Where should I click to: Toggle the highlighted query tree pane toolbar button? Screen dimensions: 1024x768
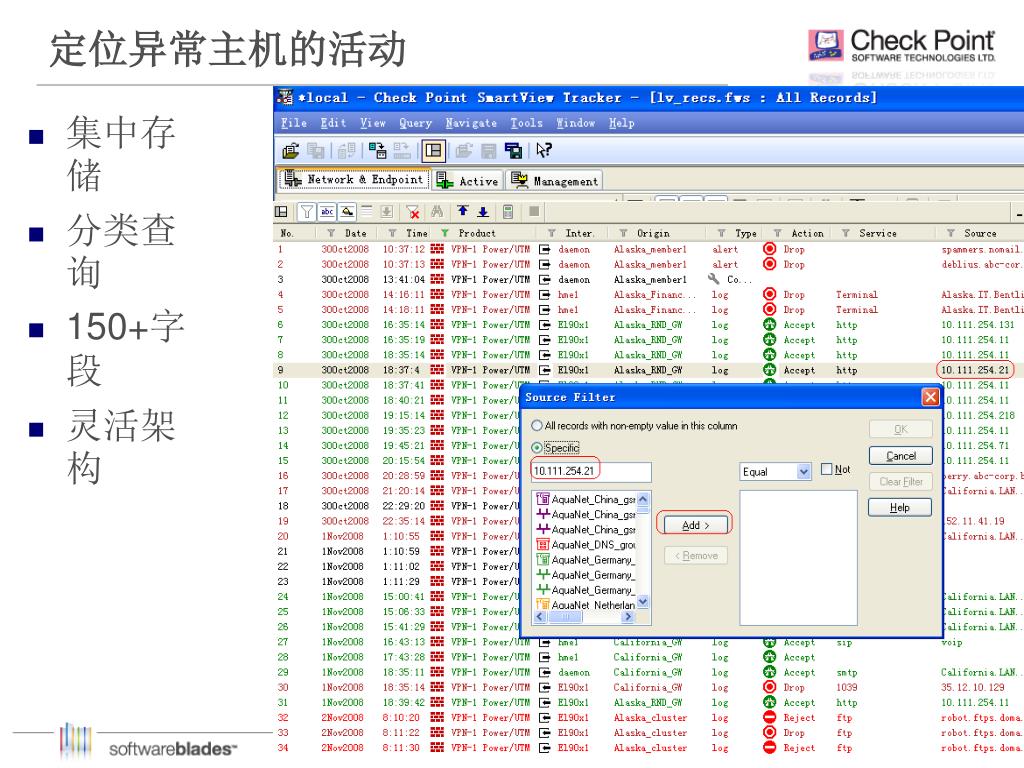pyautogui.click(x=433, y=152)
